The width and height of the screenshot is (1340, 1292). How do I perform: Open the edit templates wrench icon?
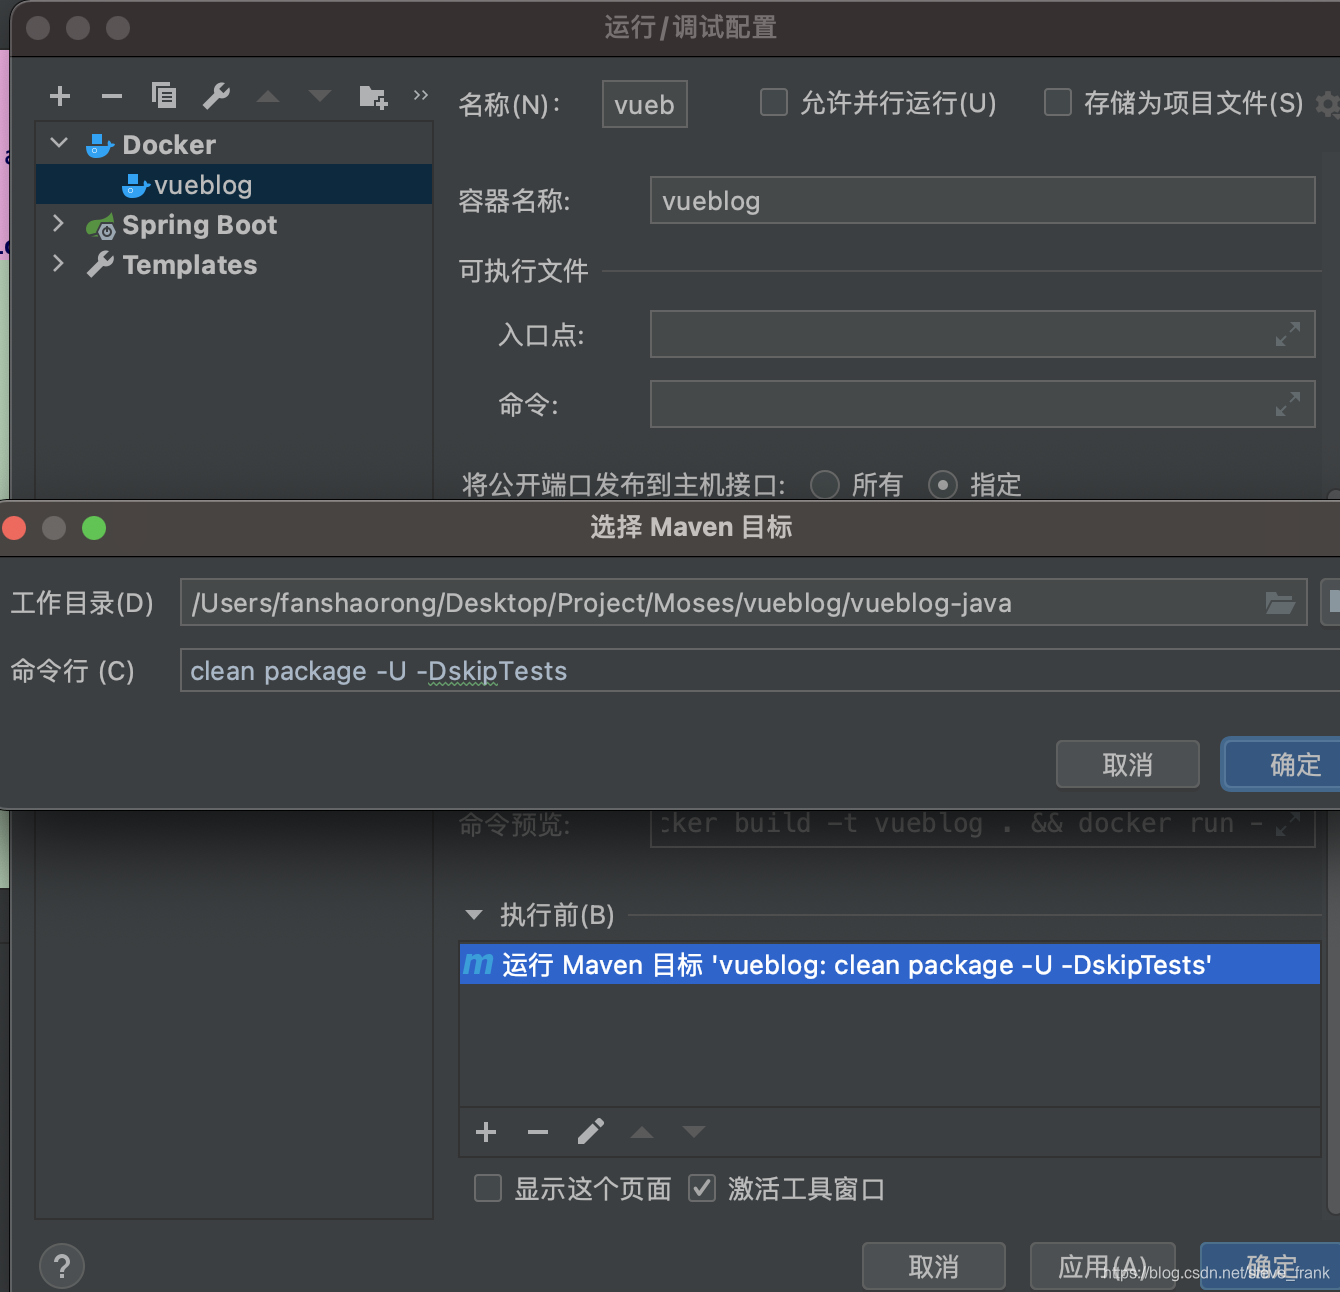pos(216,96)
